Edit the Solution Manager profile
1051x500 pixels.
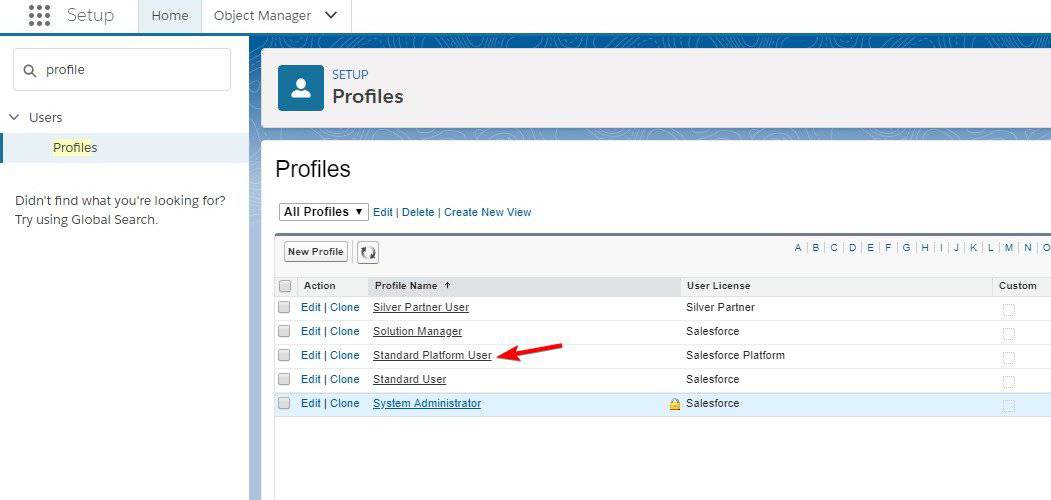(310, 331)
